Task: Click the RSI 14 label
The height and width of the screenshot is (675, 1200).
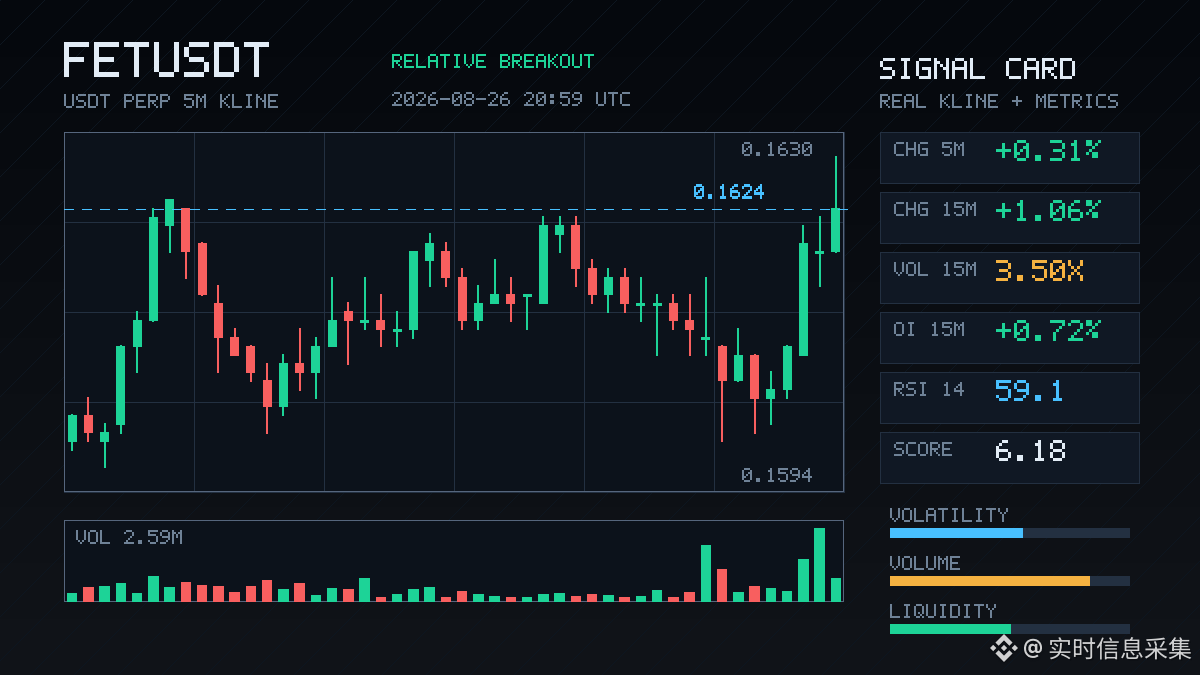Action: click(x=929, y=389)
